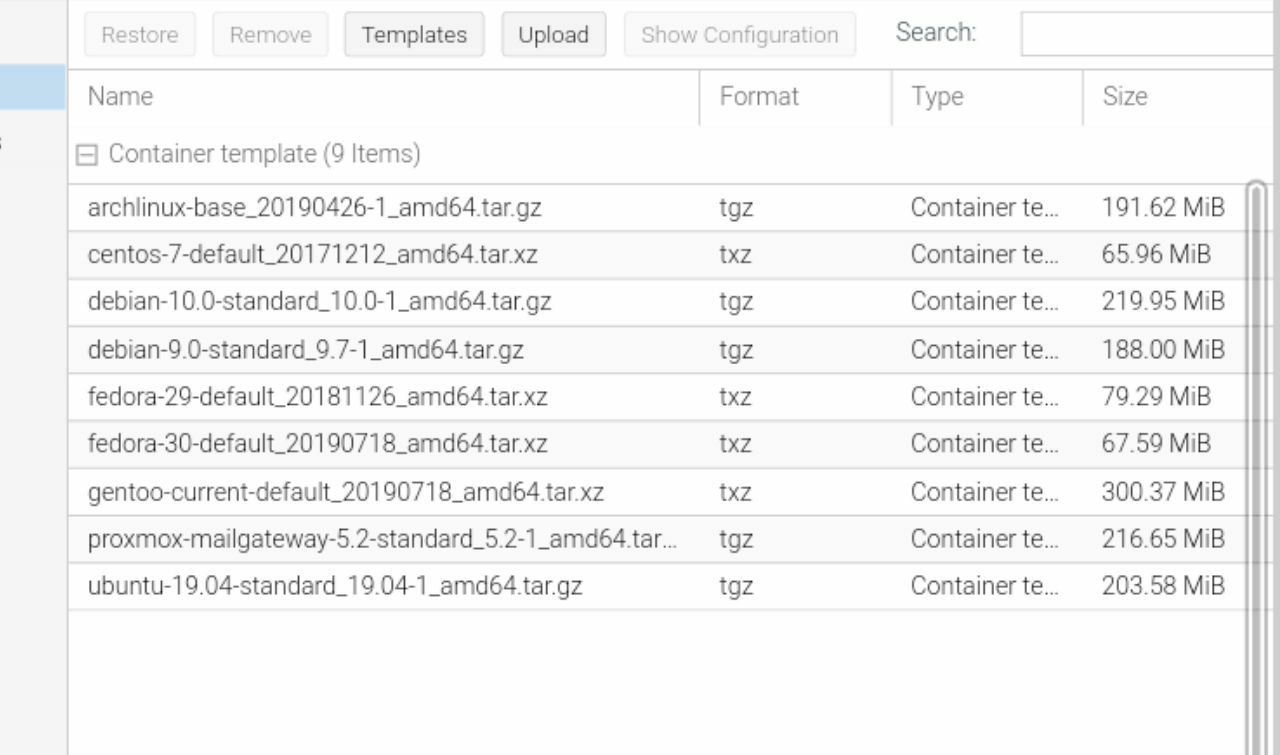Focus the Search input field

pyautogui.click(x=1150, y=34)
